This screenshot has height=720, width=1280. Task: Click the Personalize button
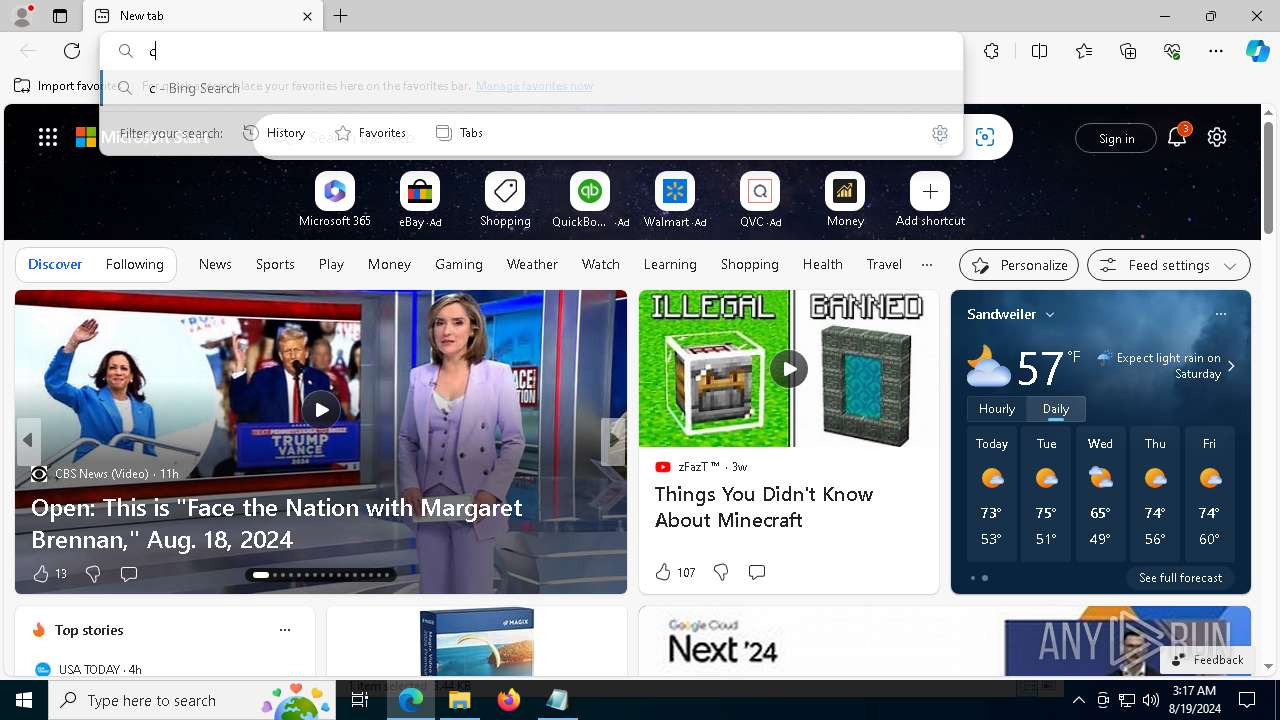(x=1019, y=265)
